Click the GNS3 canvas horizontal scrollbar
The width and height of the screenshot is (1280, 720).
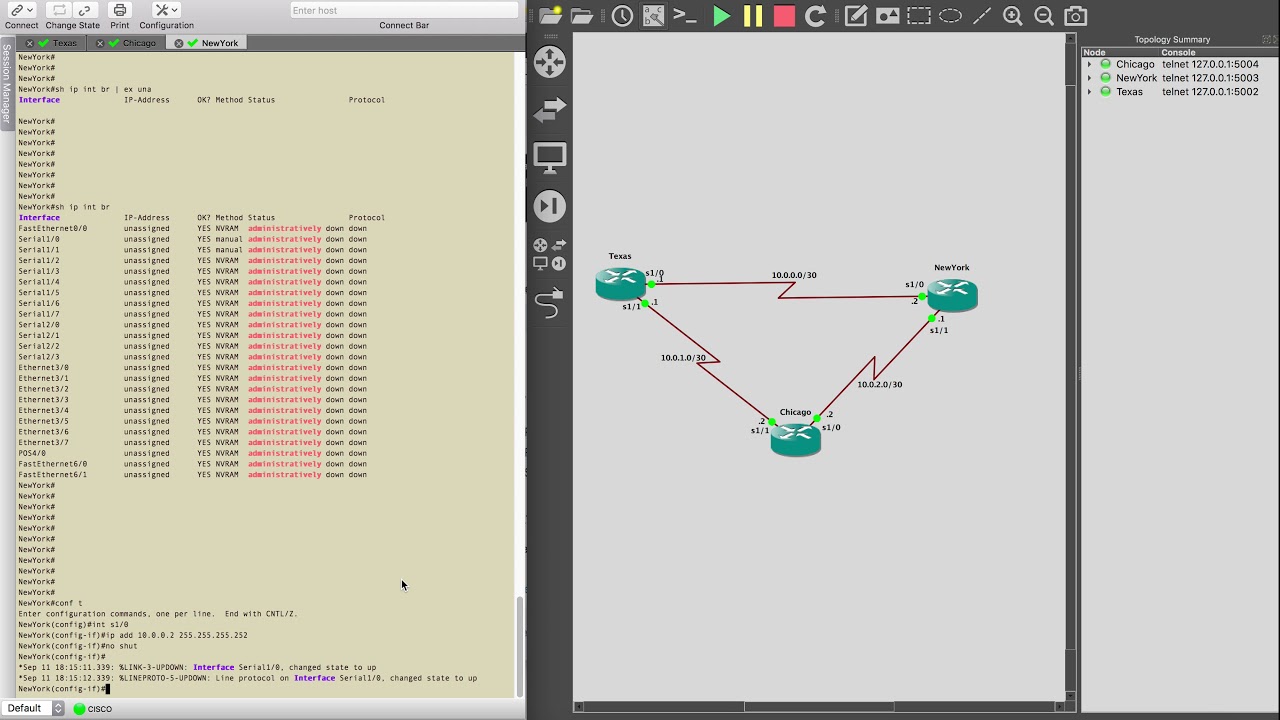pyautogui.click(x=819, y=707)
